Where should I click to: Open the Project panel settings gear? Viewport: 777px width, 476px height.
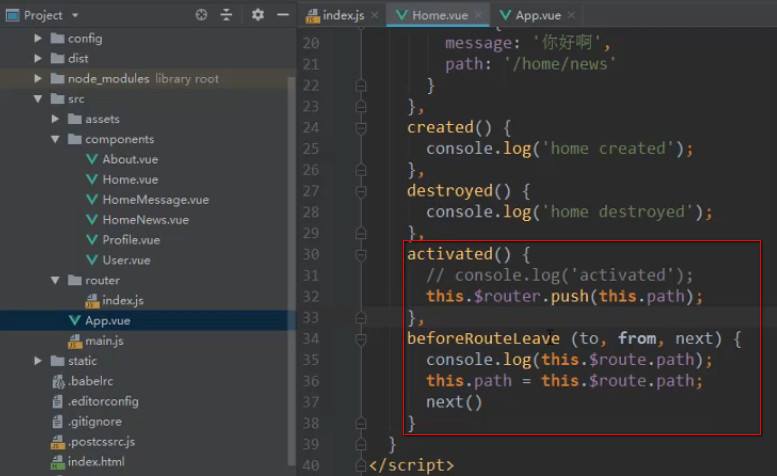(258, 15)
